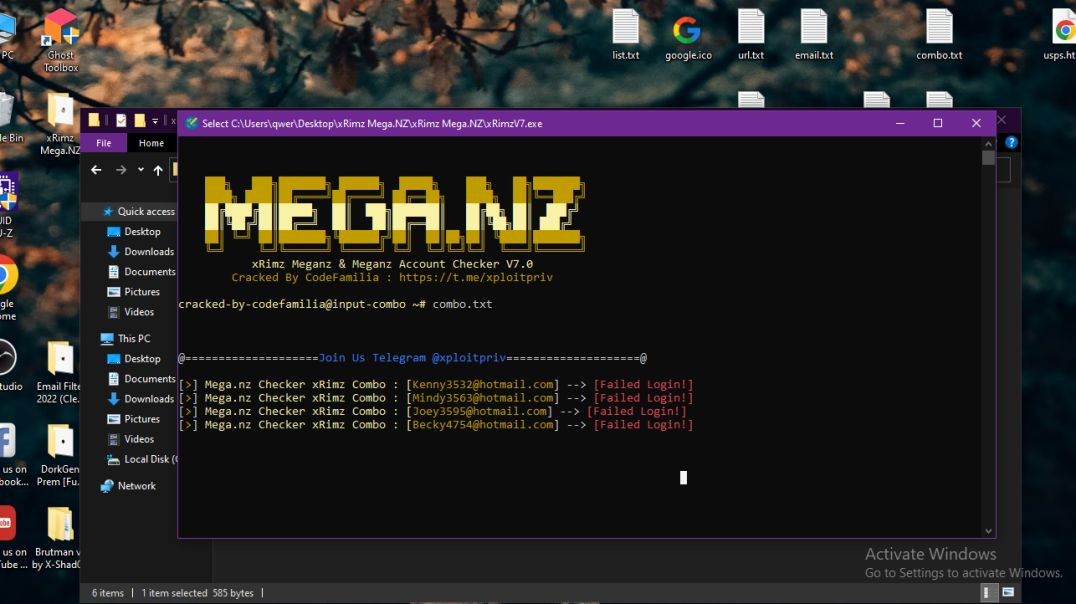Viewport: 1076px width, 604px height.
Task: Open the File tab in File Explorer
Action: [x=104, y=143]
